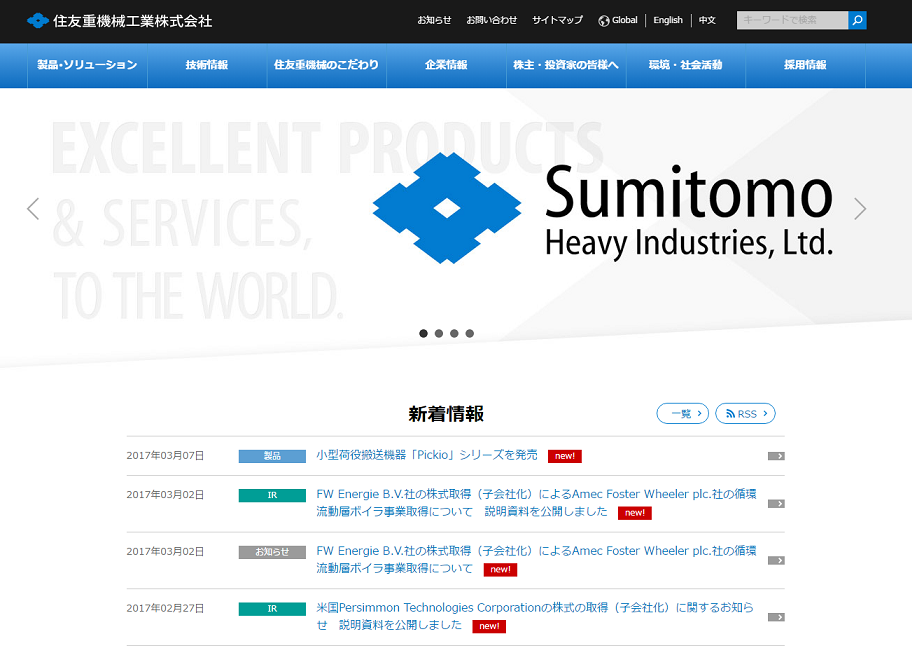This screenshot has width=912, height=670.
Task: Select the fourth carousel dot
Action: [470, 333]
